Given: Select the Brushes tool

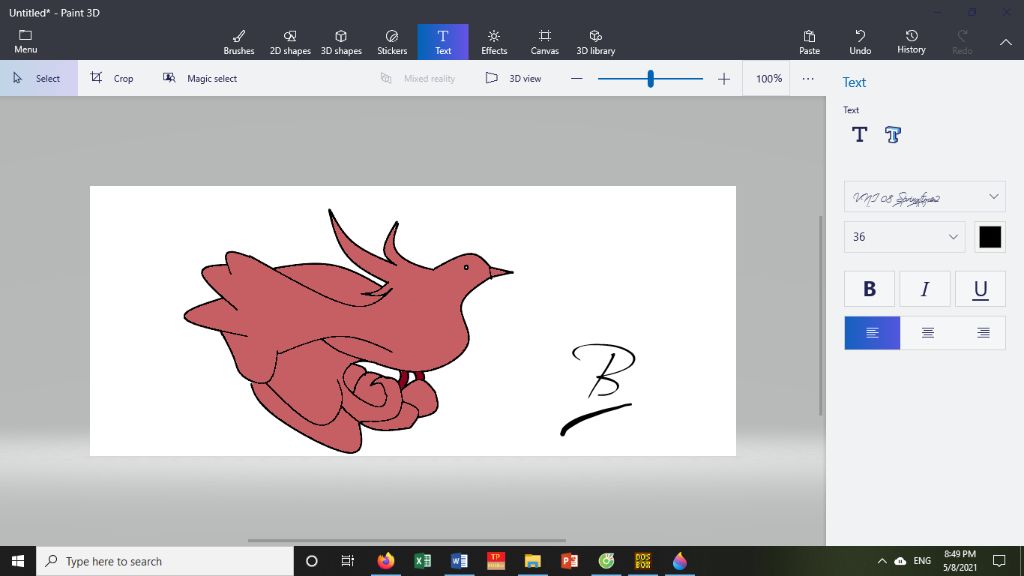Looking at the screenshot, I should tap(238, 42).
